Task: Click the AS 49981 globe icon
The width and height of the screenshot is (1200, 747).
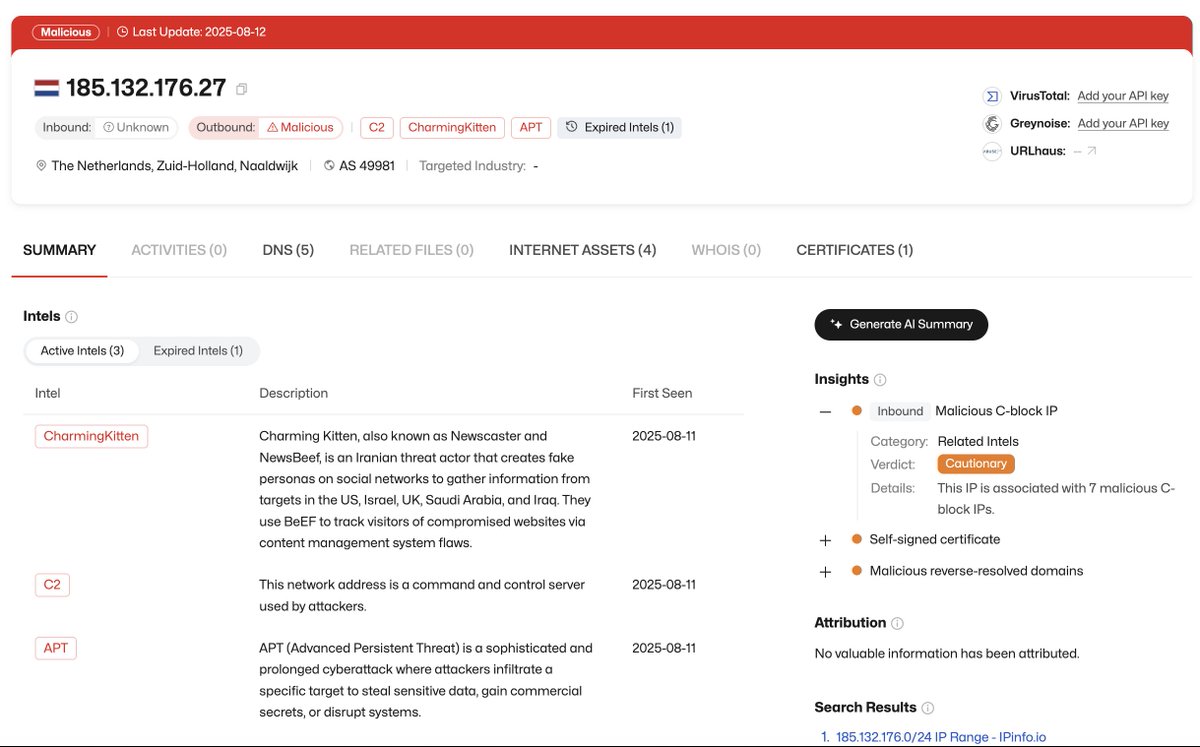Action: (x=329, y=166)
